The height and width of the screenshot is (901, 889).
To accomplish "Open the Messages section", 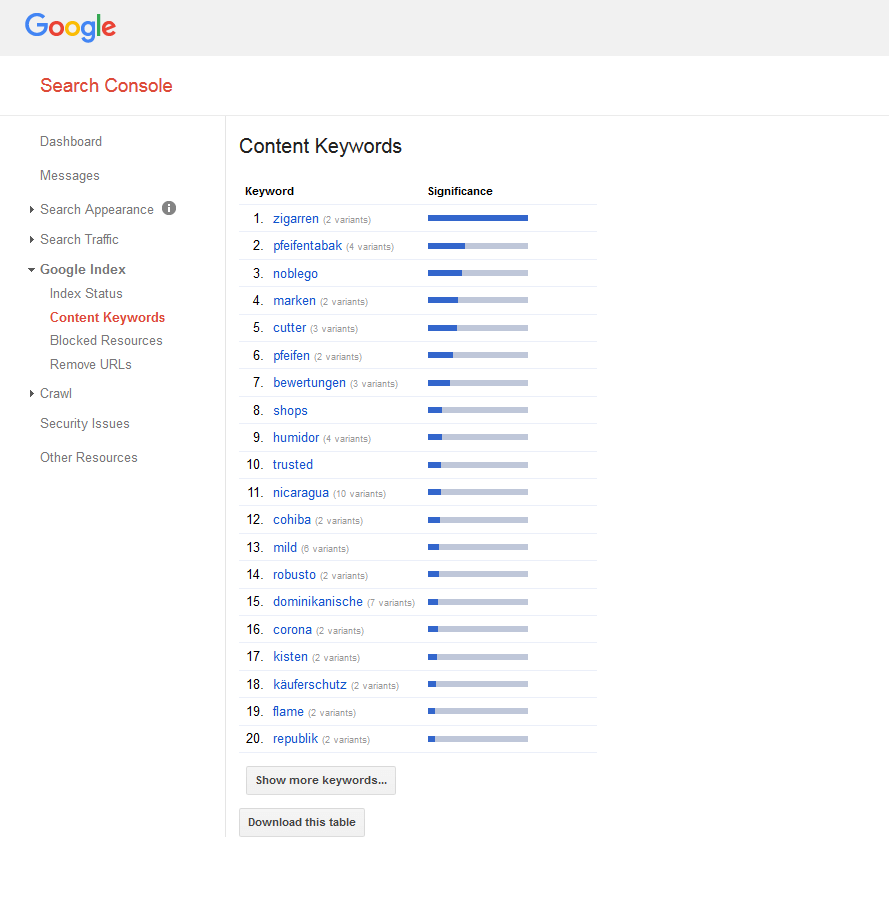I will (x=69, y=175).
